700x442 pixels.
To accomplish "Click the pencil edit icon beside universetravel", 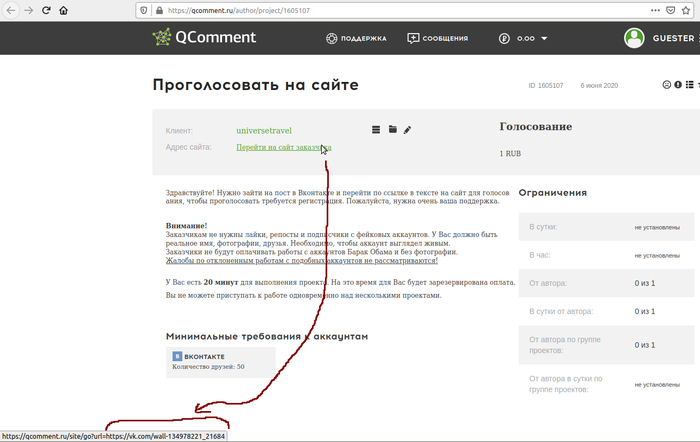I will point(407,130).
